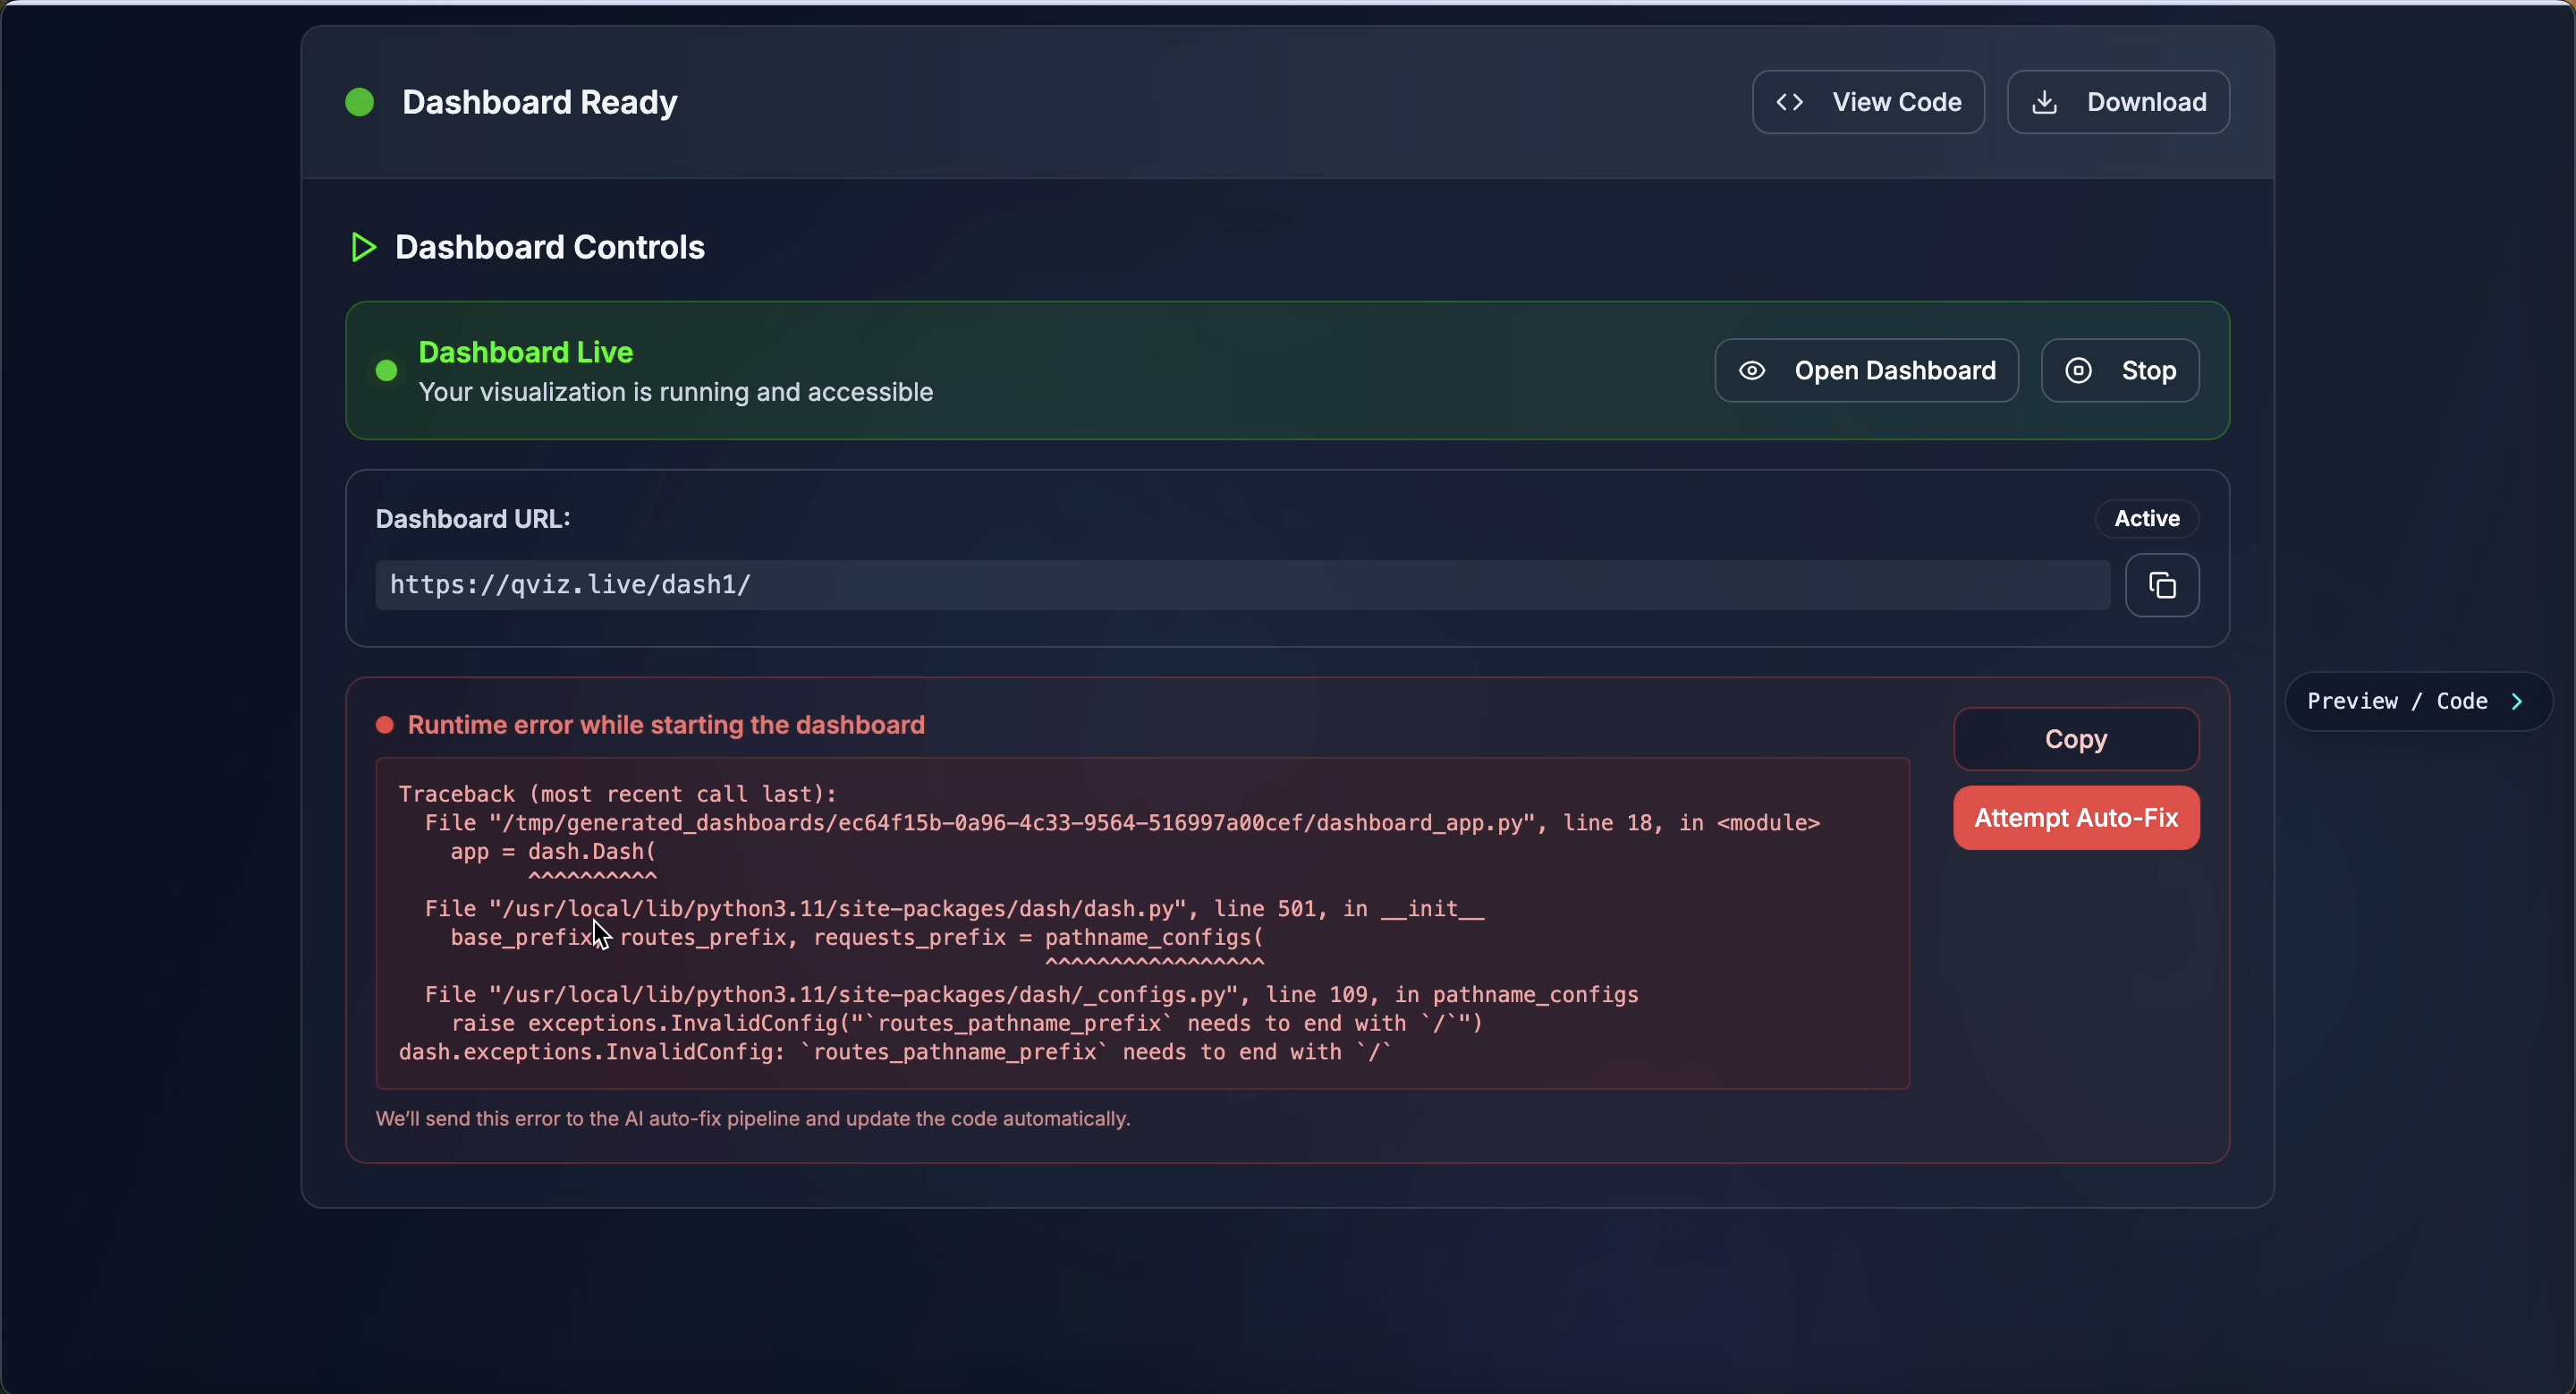Click the stop circle icon
Viewport: 2576px width, 1394px height.
coord(2078,371)
